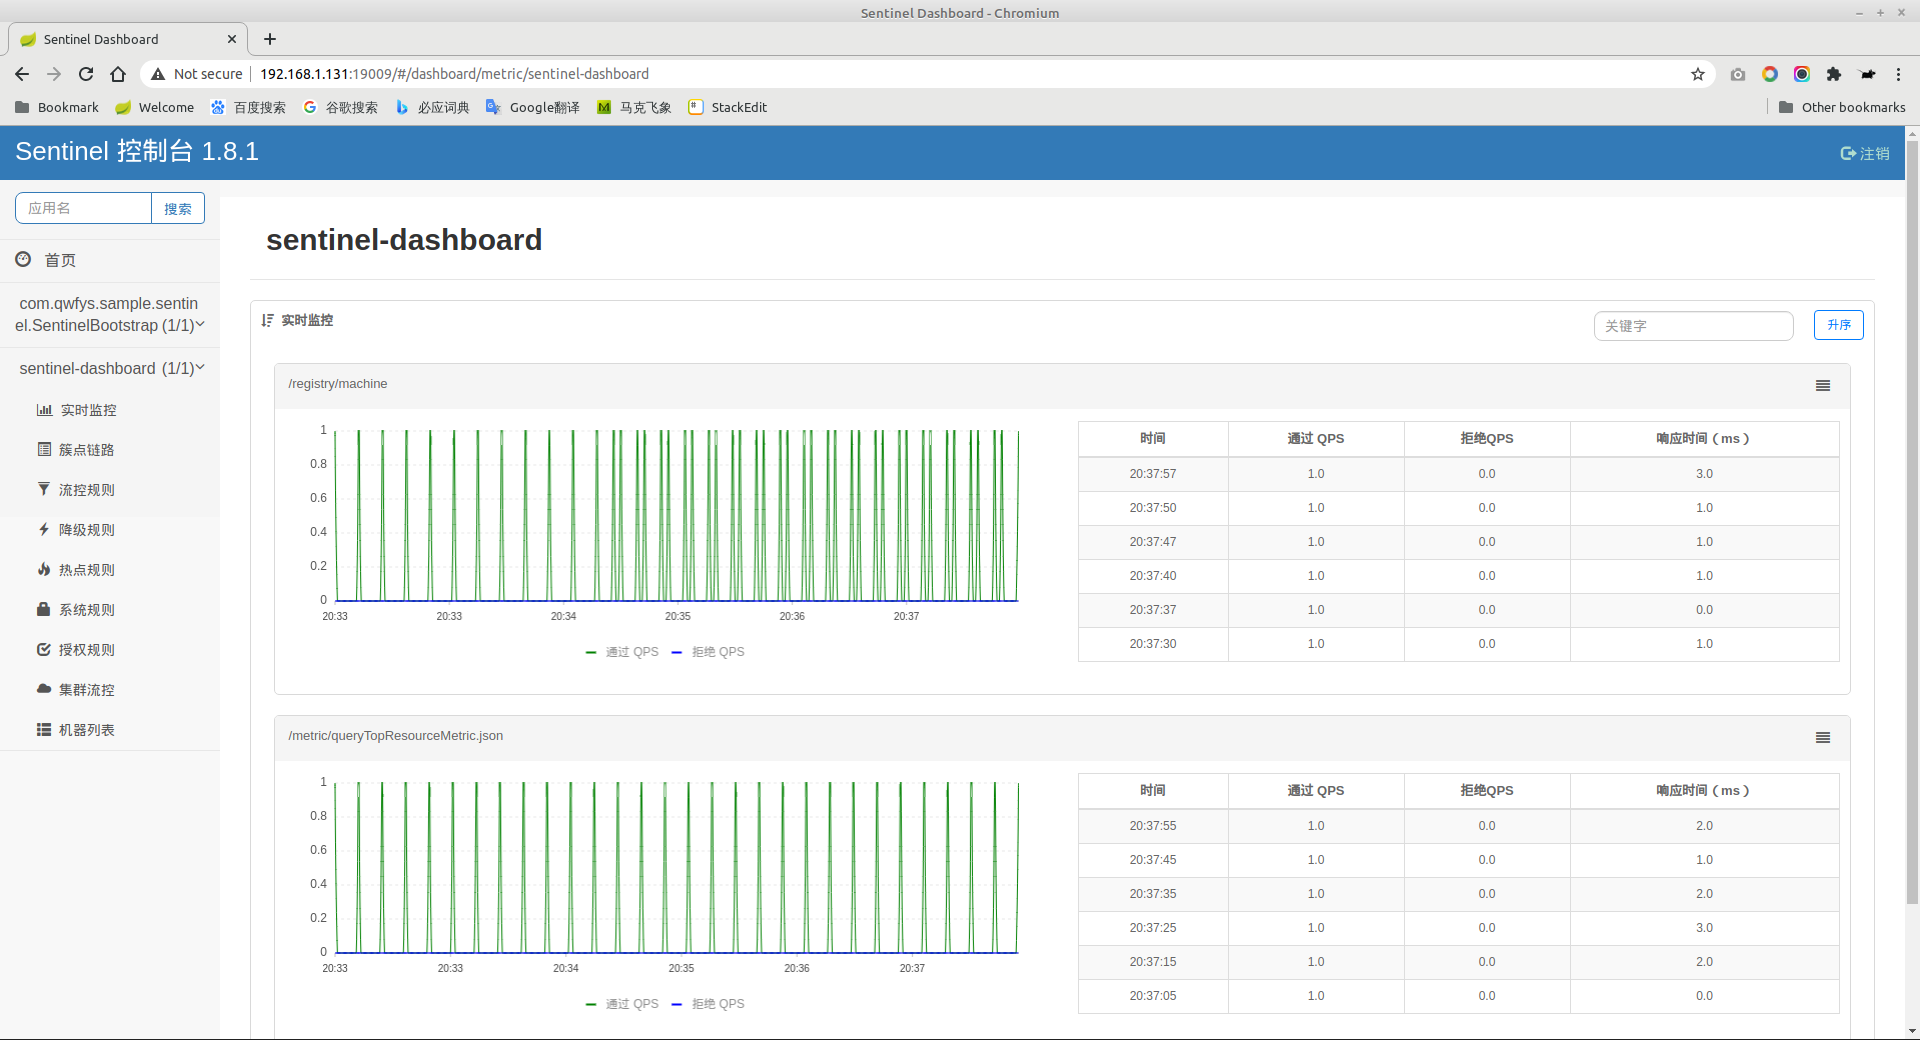1920x1040 pixels.
Task: Toggle 拒绝 QPS legend in queryTopResourceMetric chart
Action: 708,1004
